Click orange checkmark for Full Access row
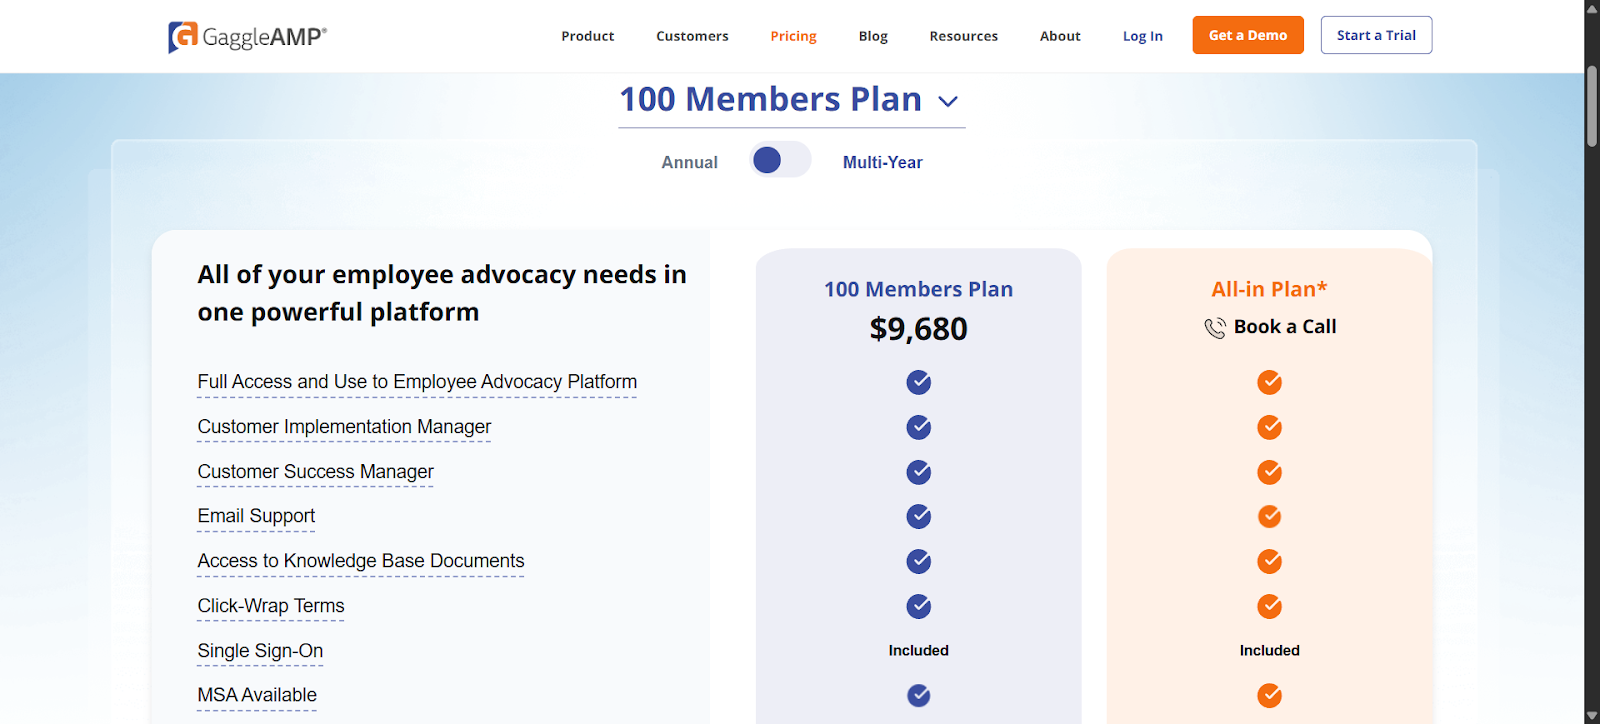The width and height of the screenshot is (1600, 724). tap(1270, 382)
